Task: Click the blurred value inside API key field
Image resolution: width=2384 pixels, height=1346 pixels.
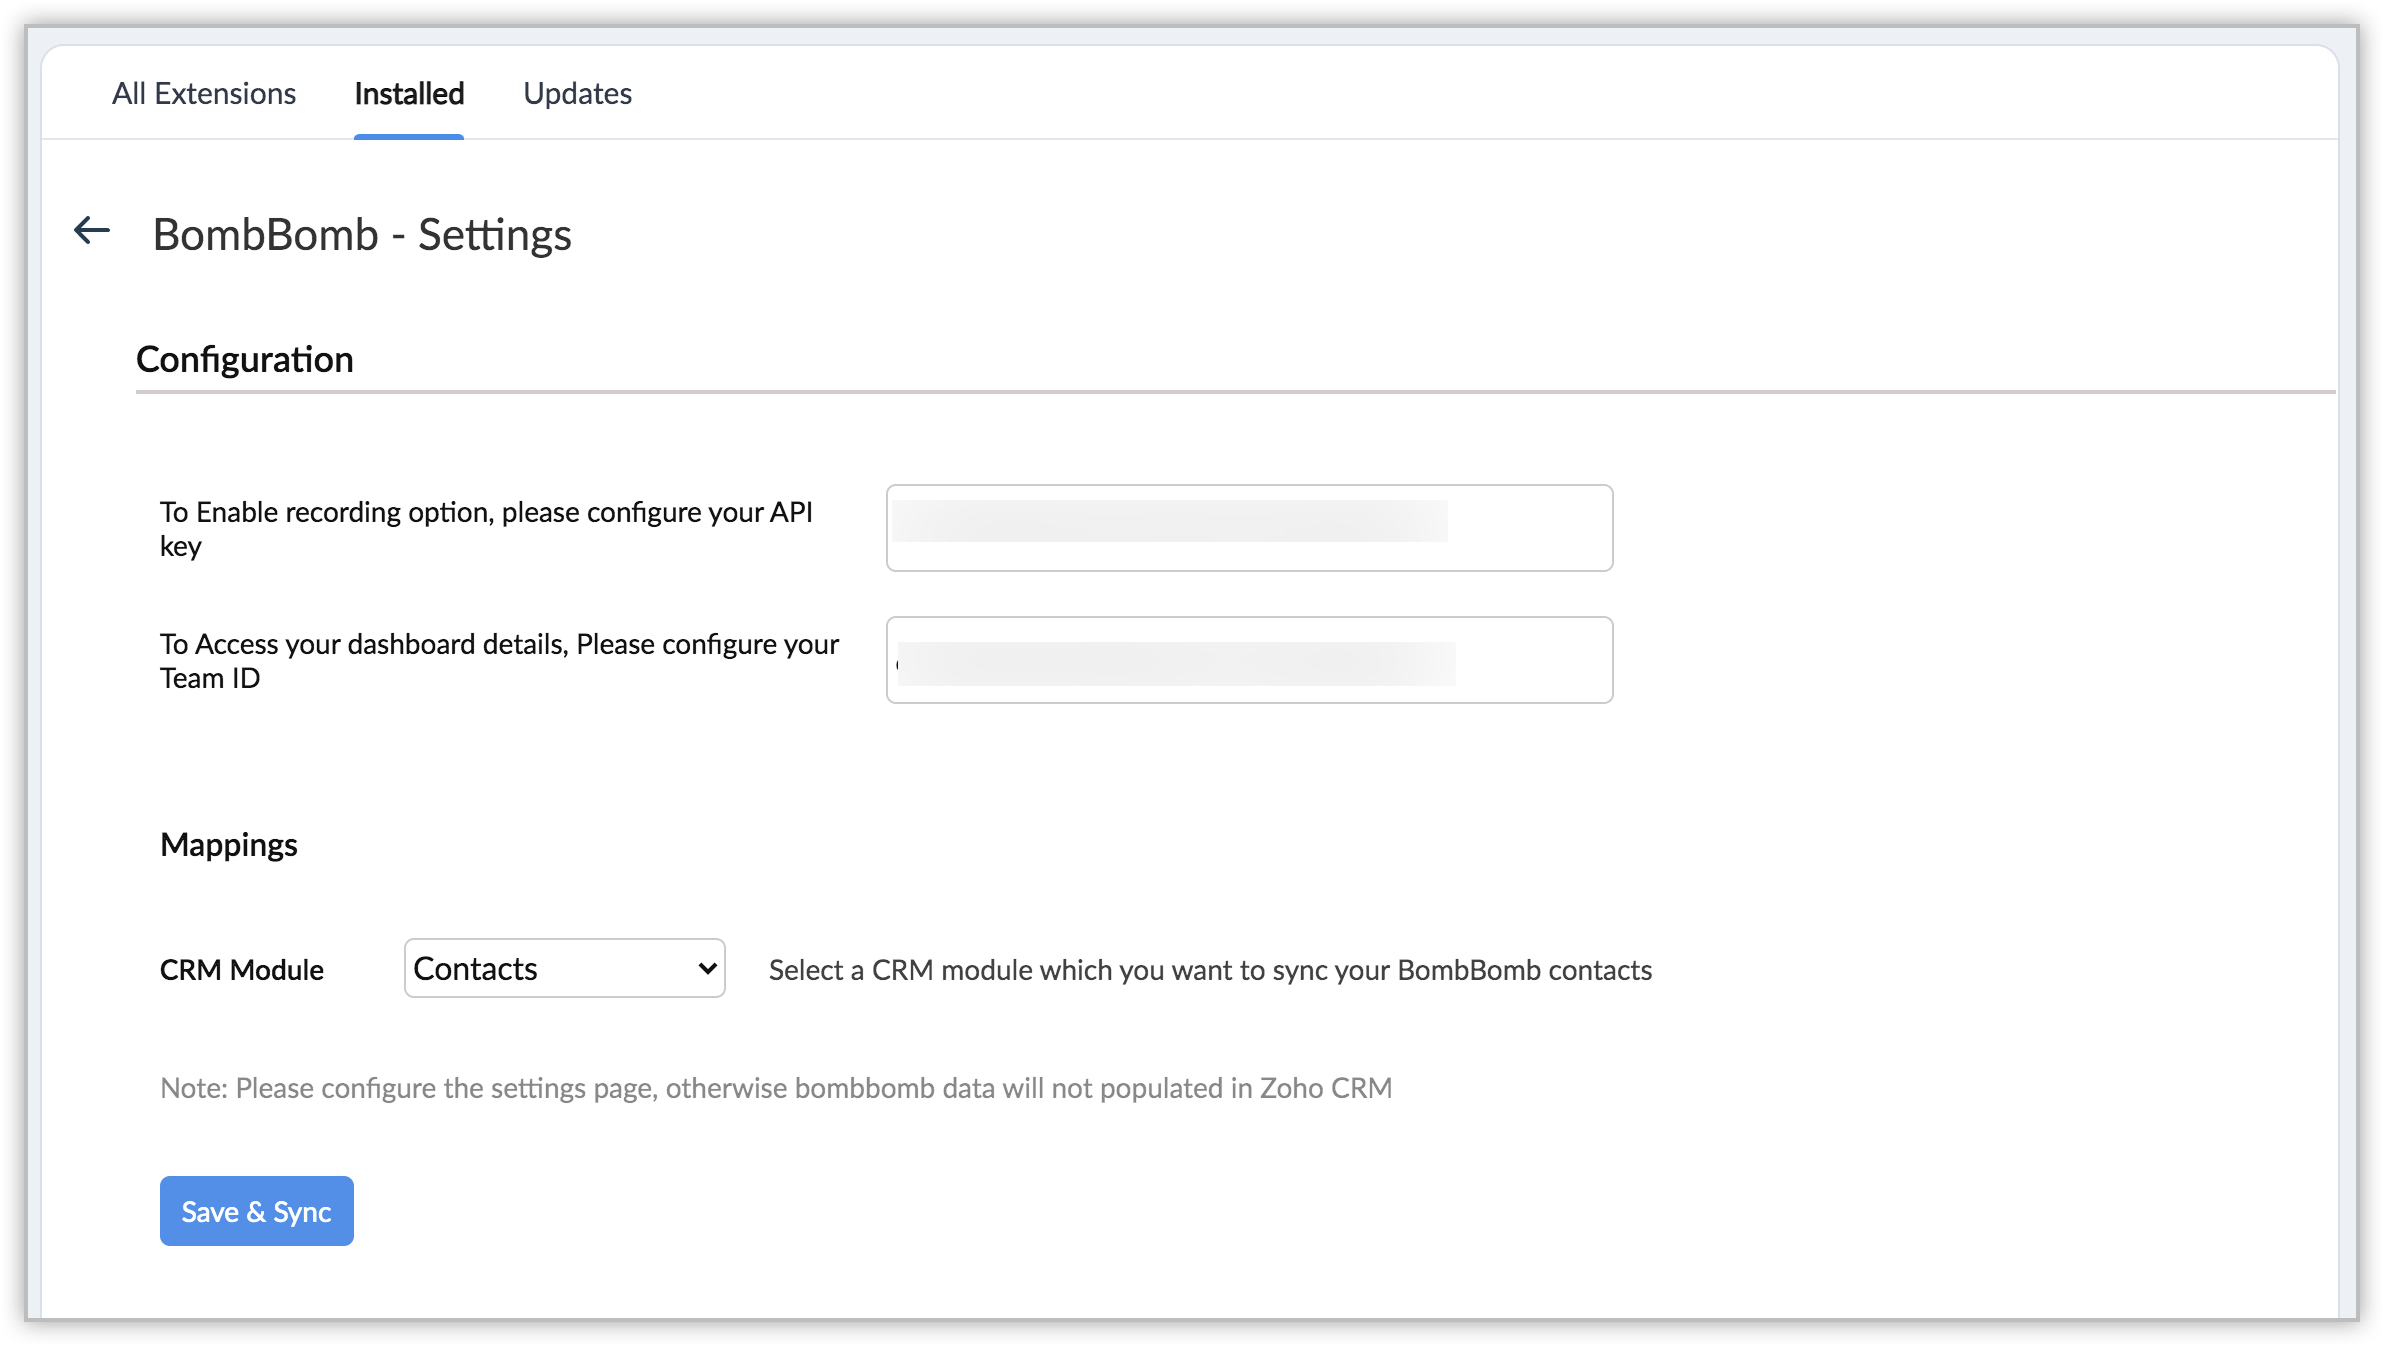Action: click(1170, 521)
